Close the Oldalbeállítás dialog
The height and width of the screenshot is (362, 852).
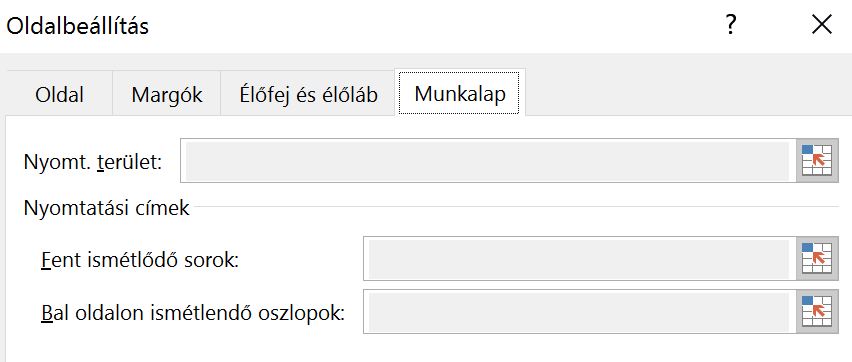click(x=822, y=25)
